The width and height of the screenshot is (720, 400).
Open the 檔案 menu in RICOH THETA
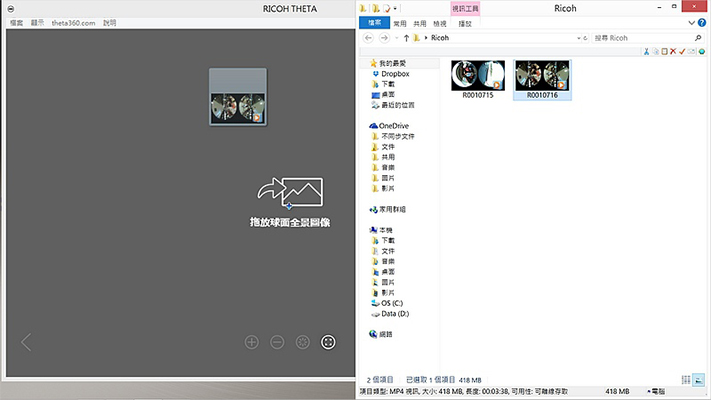(17, 23)
